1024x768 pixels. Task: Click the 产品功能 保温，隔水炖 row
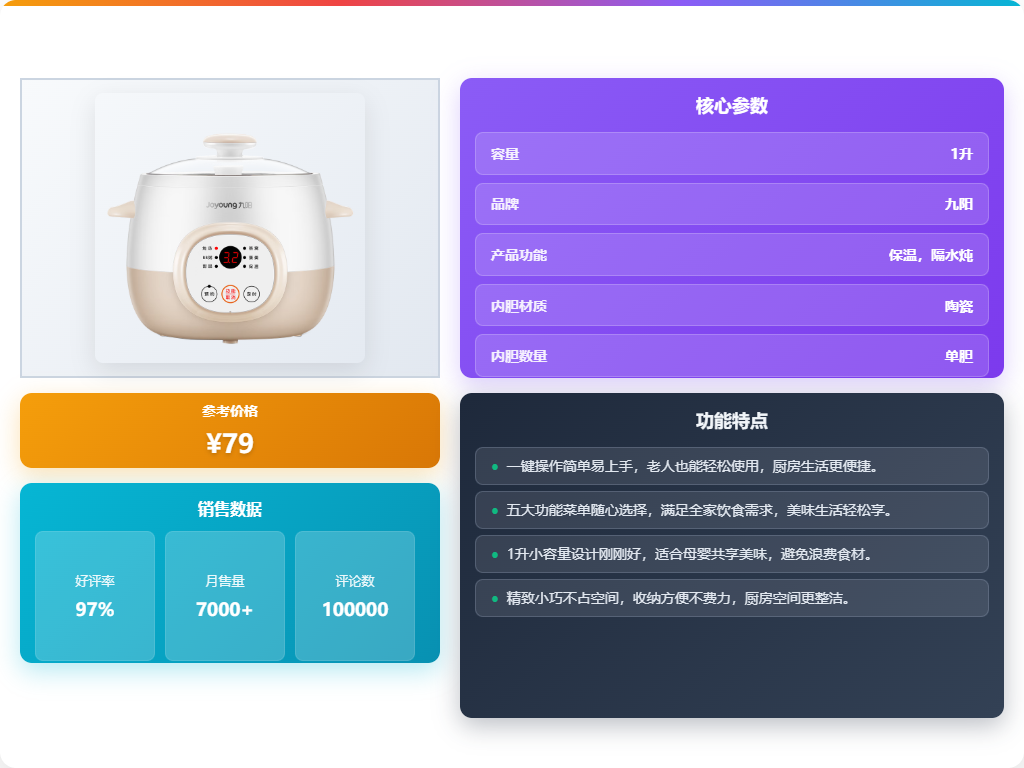[731, 255]
